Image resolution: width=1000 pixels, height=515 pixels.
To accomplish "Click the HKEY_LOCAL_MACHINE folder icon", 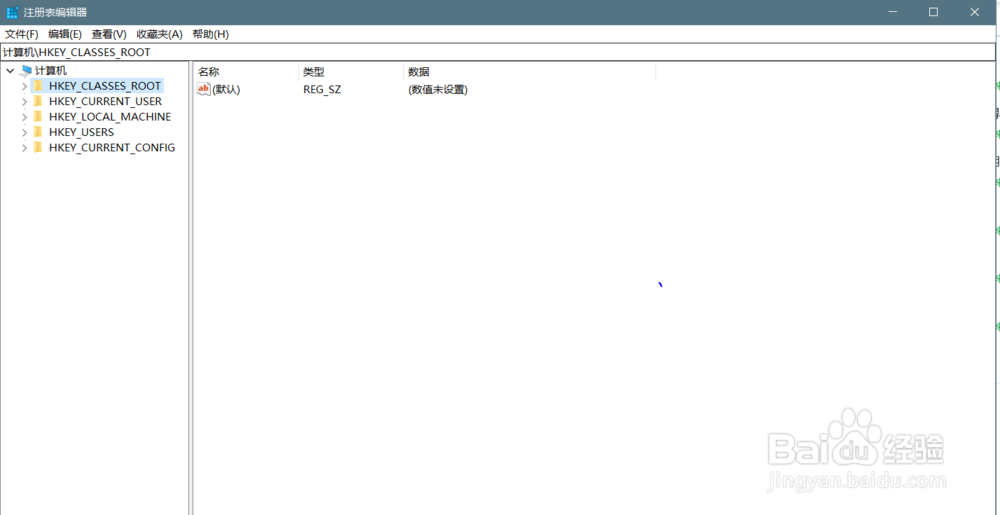I will tap(38, 117).
